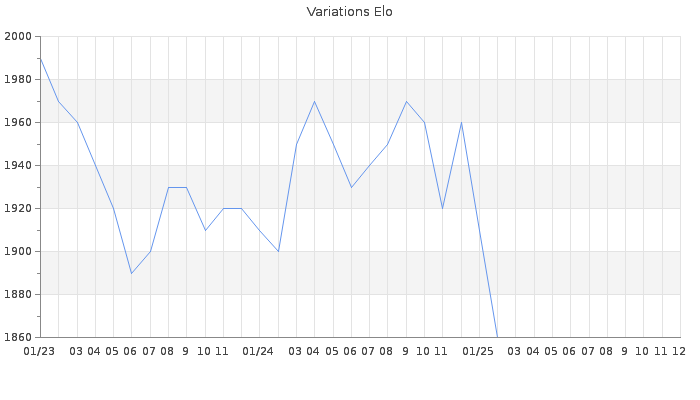
Task: Click the 1940 y-axis label
Action: 18,166
